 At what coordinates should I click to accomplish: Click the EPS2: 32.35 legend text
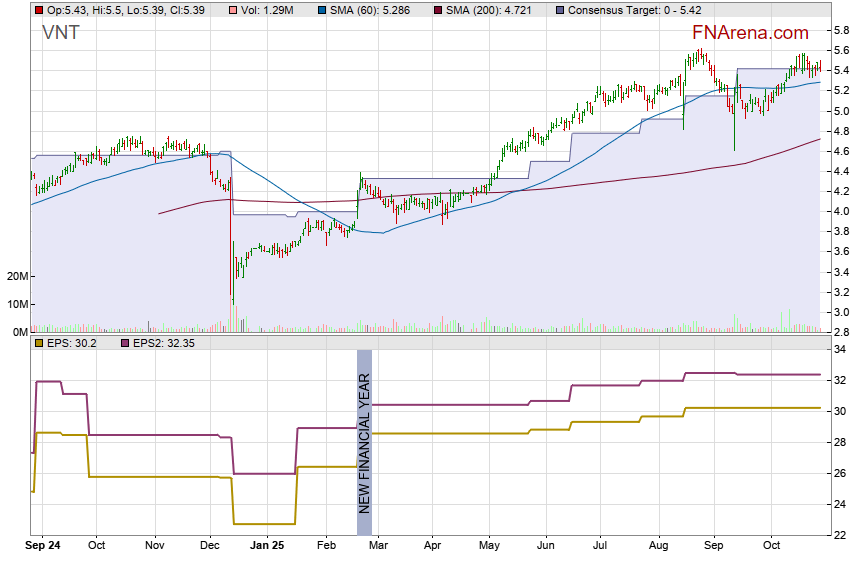coord(166,343)
